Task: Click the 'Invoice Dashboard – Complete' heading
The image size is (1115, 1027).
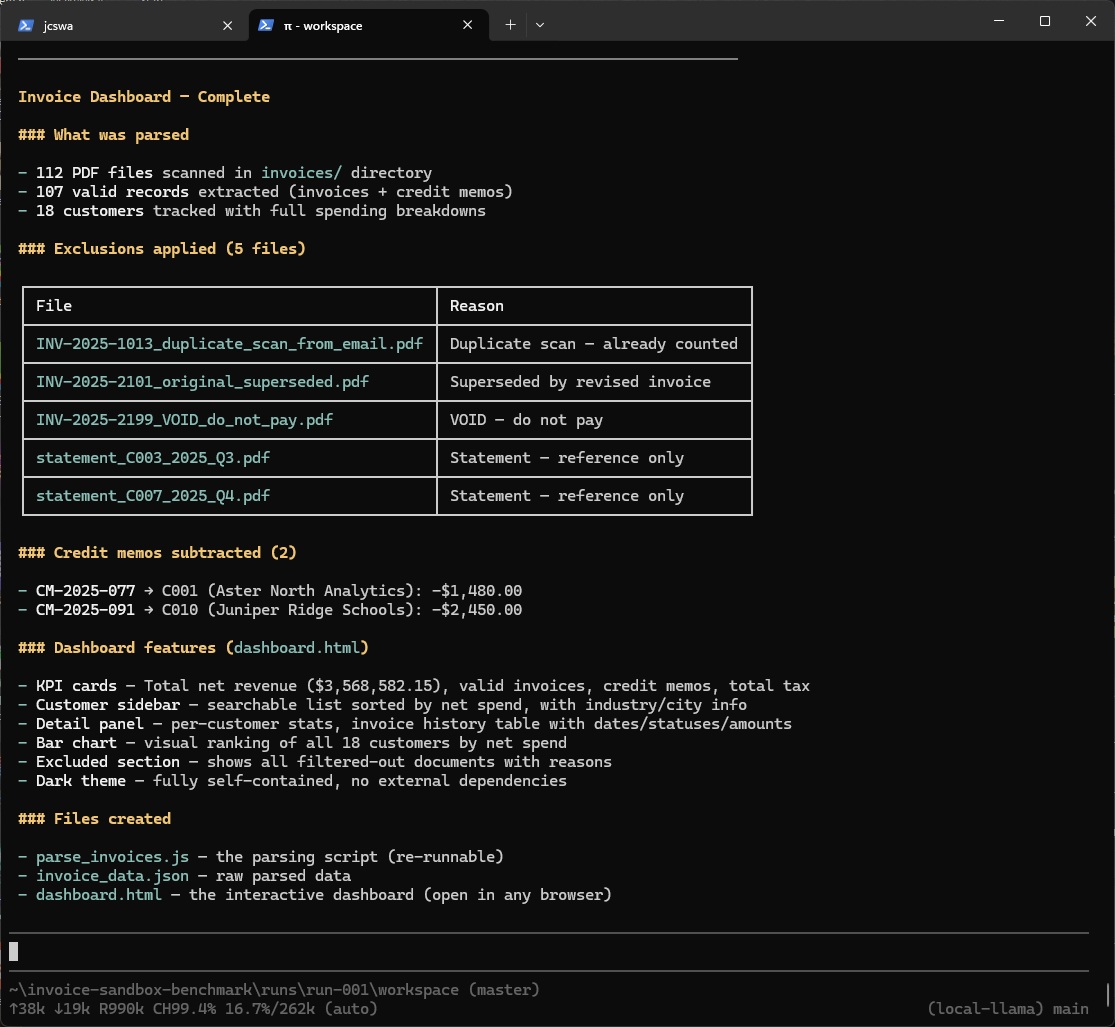Action: 144,97
